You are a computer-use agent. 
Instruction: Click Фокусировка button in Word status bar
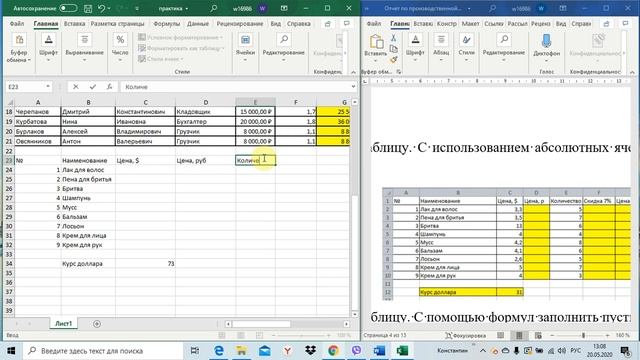click(x=465, y=335)
